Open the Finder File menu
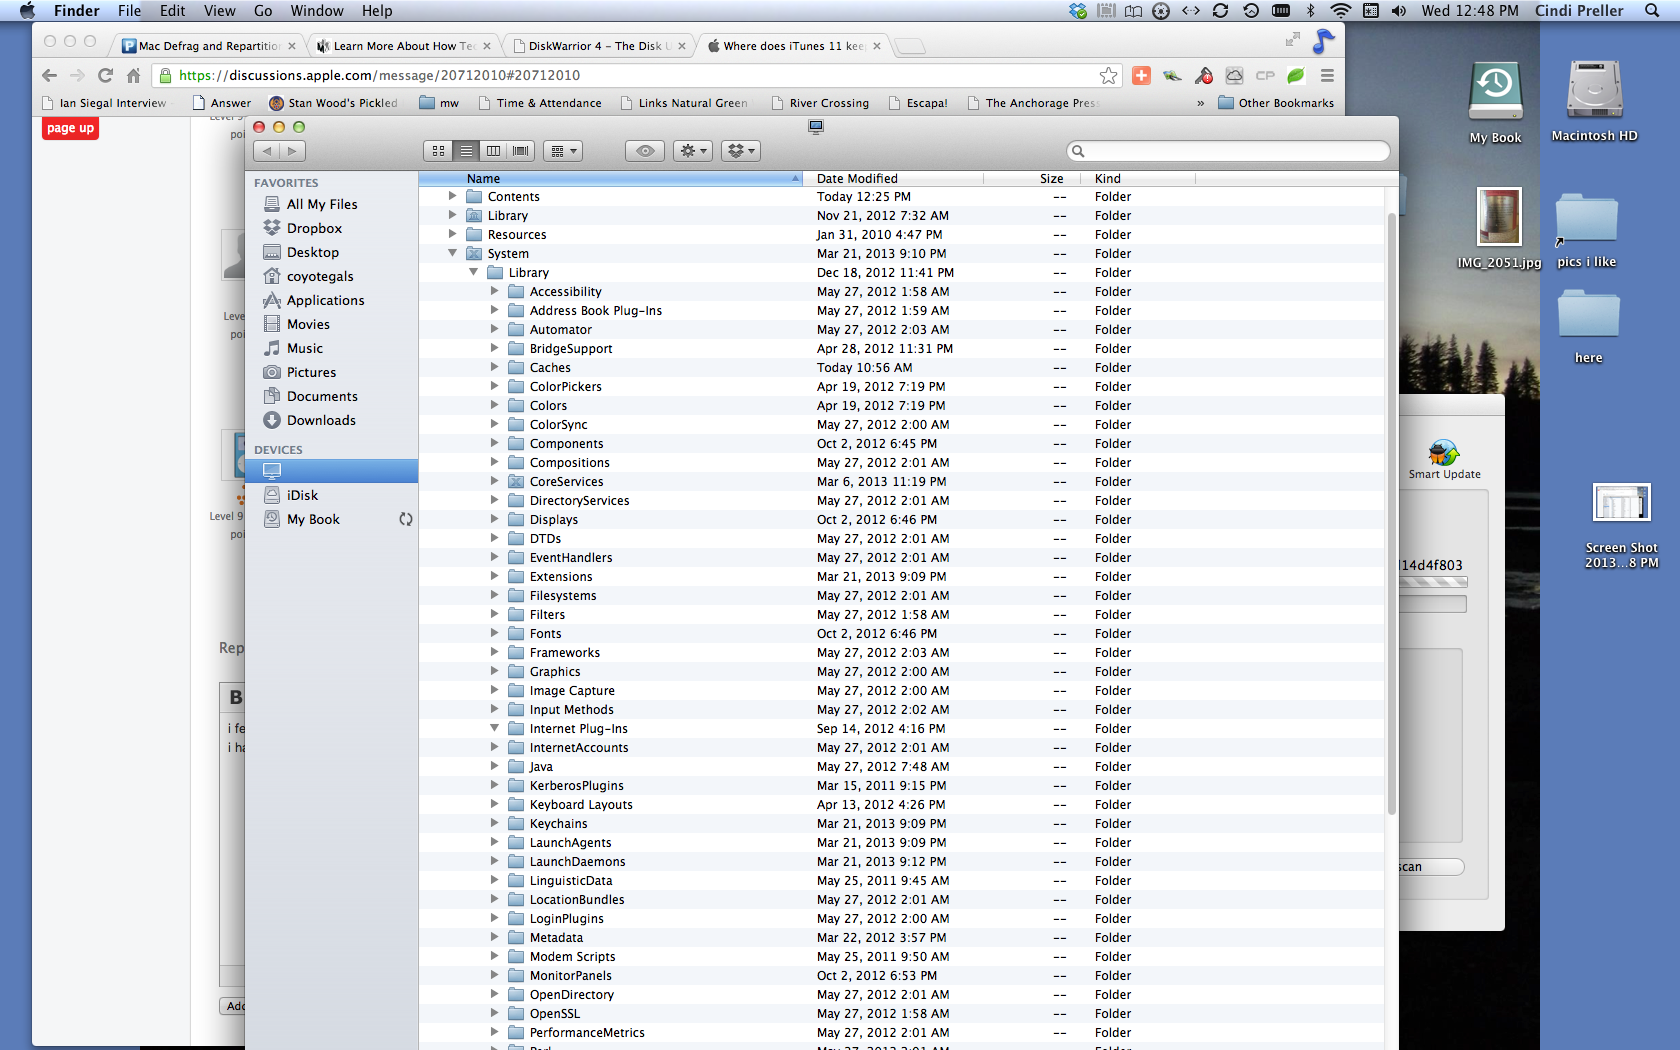 pos(129,11)
